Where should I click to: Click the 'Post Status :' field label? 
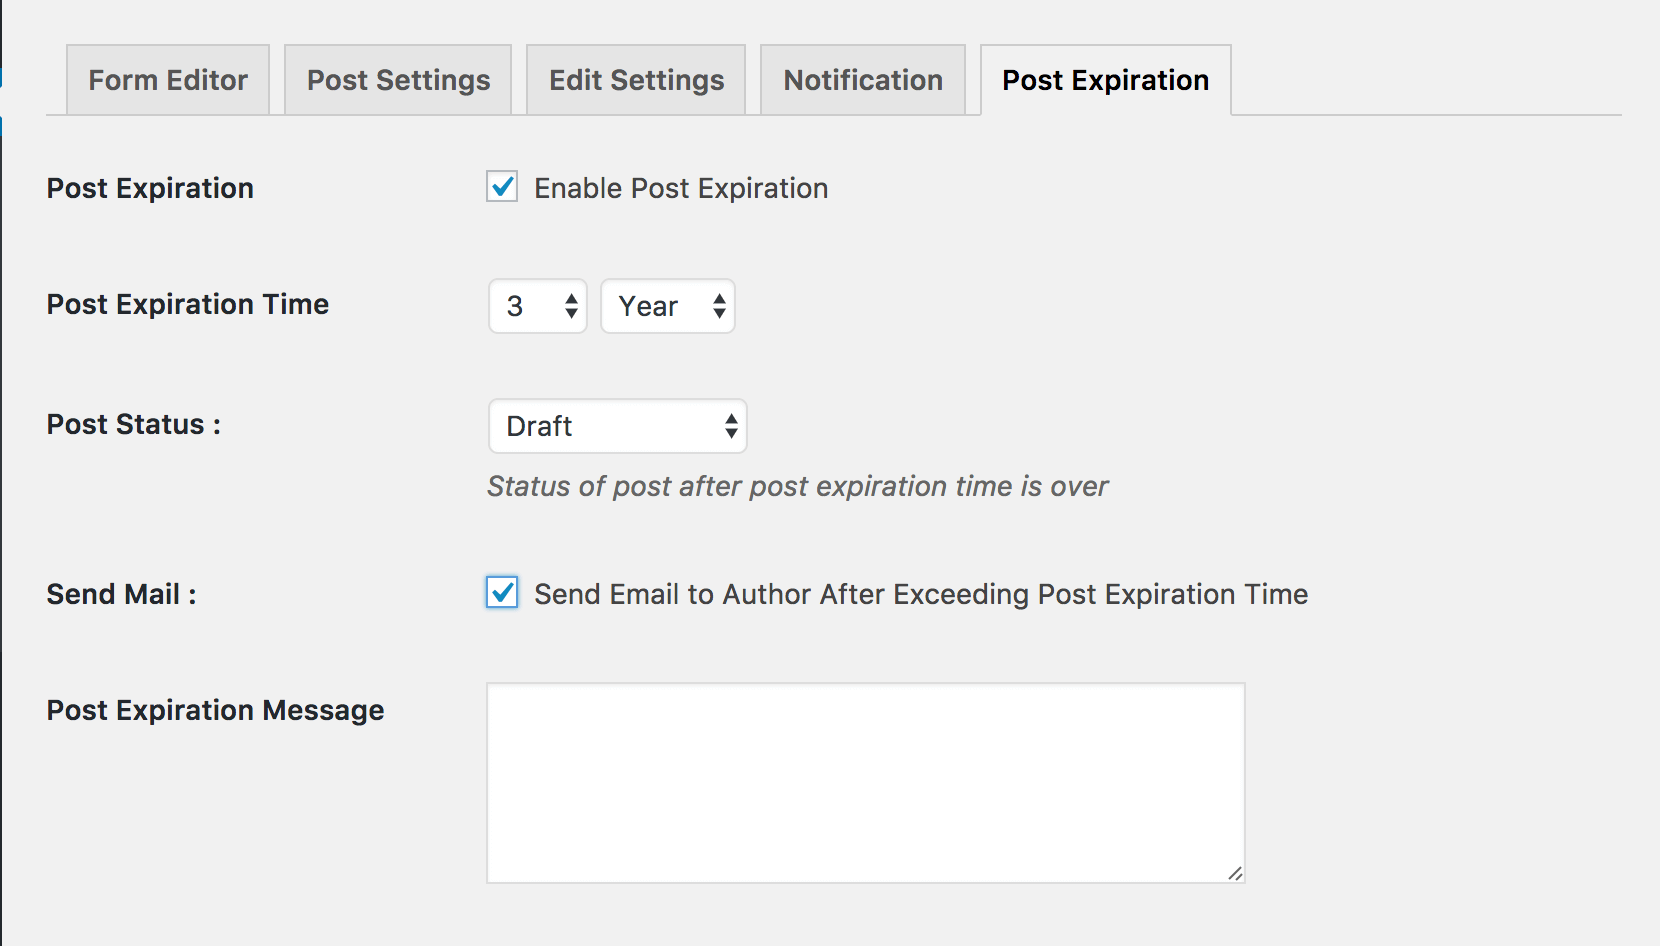[x=134, y=424]
